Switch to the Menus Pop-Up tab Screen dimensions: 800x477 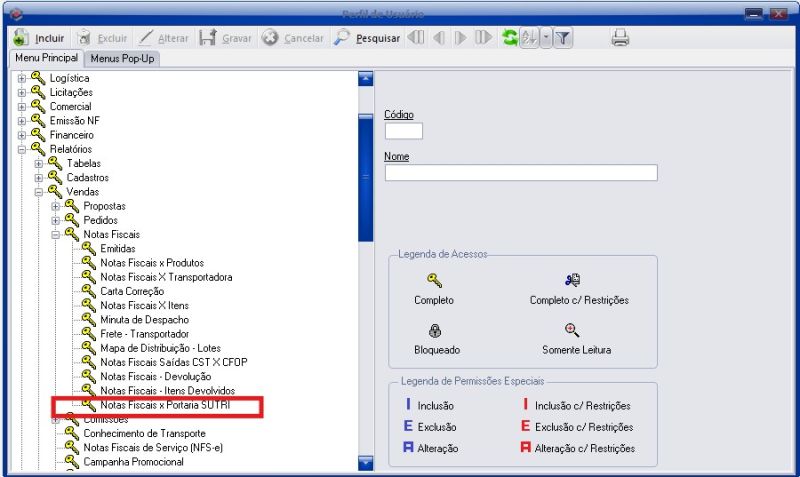(123, 58)
